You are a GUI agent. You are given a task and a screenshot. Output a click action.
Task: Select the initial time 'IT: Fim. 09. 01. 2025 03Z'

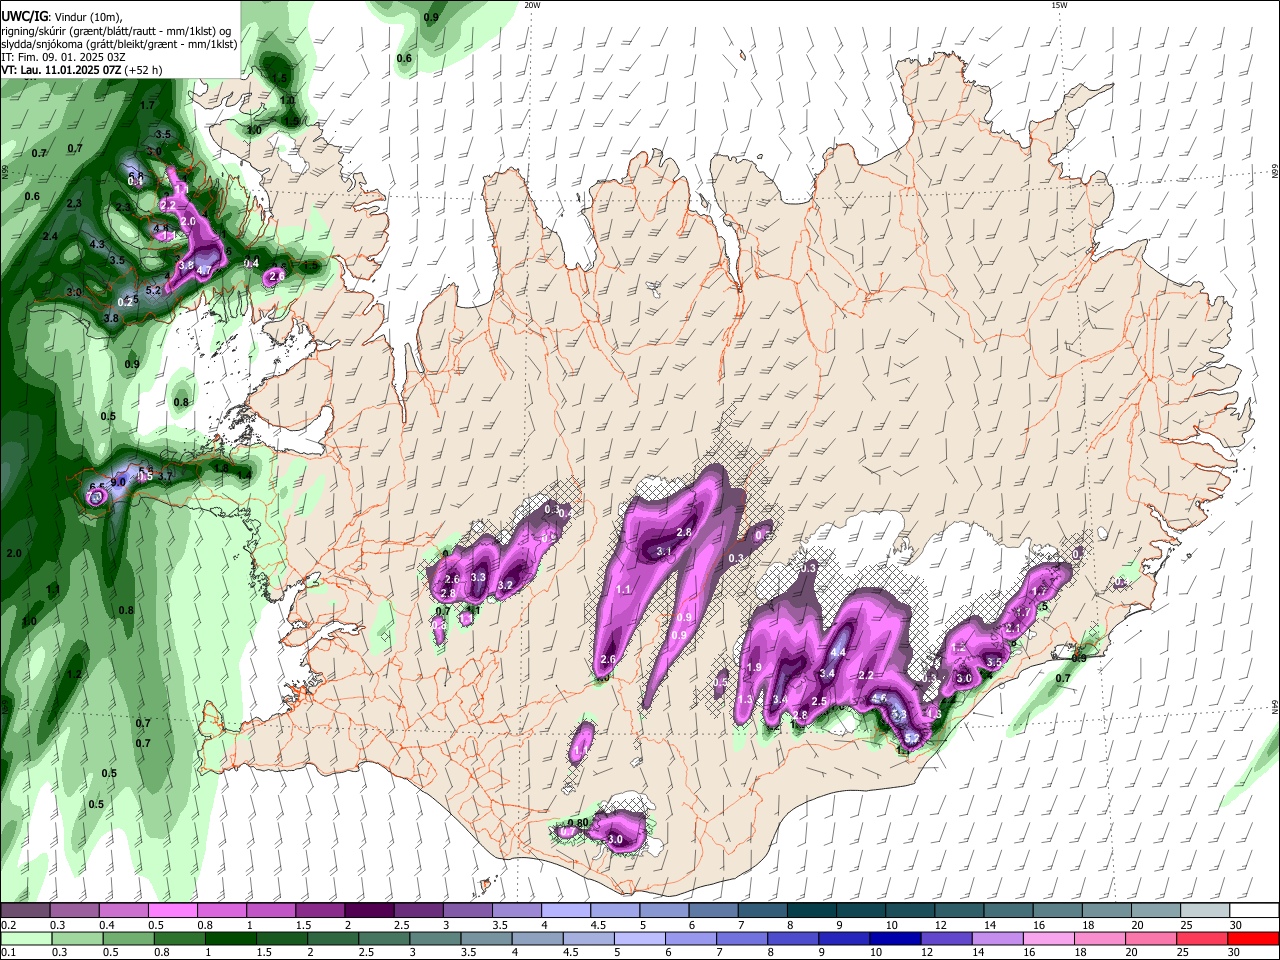[x=63, y=57]
